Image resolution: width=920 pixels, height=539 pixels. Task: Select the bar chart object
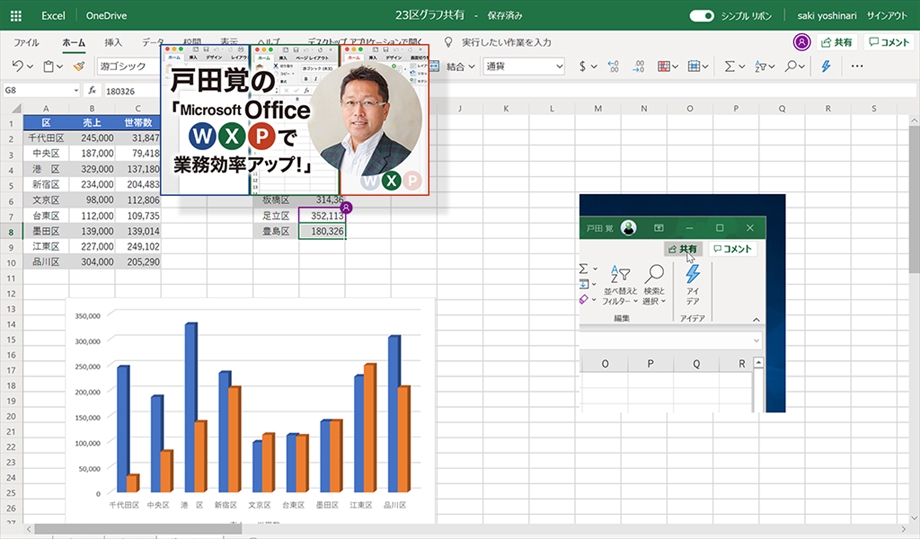coord(251,411)
